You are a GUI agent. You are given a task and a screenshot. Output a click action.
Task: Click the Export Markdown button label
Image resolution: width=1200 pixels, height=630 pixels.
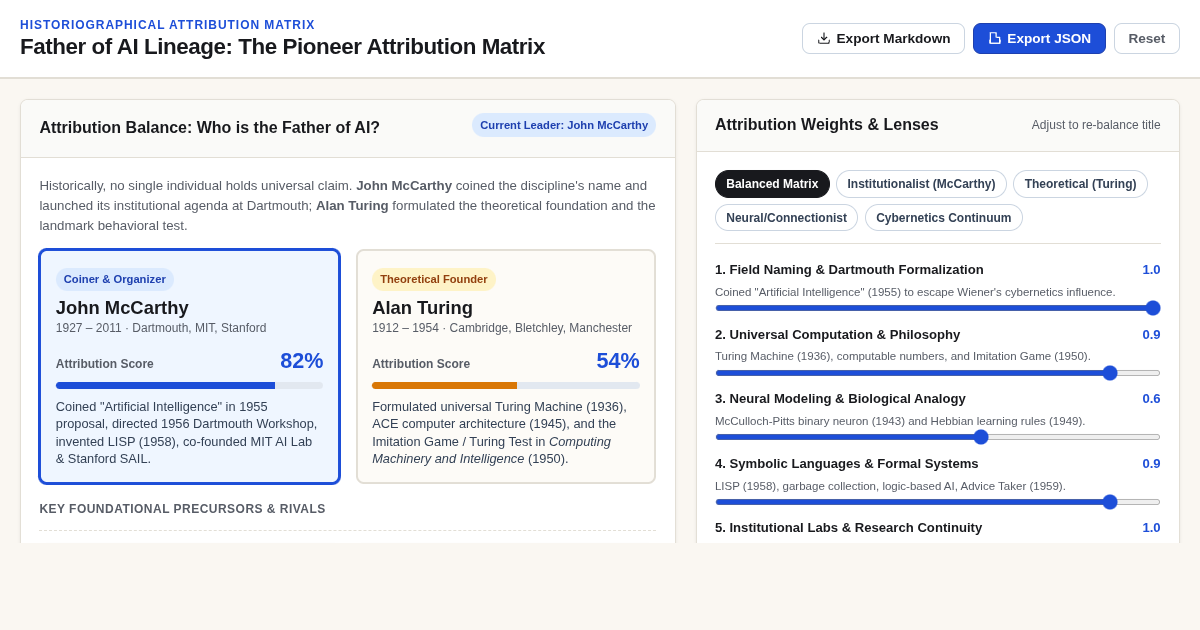click(x=893, y=38)
